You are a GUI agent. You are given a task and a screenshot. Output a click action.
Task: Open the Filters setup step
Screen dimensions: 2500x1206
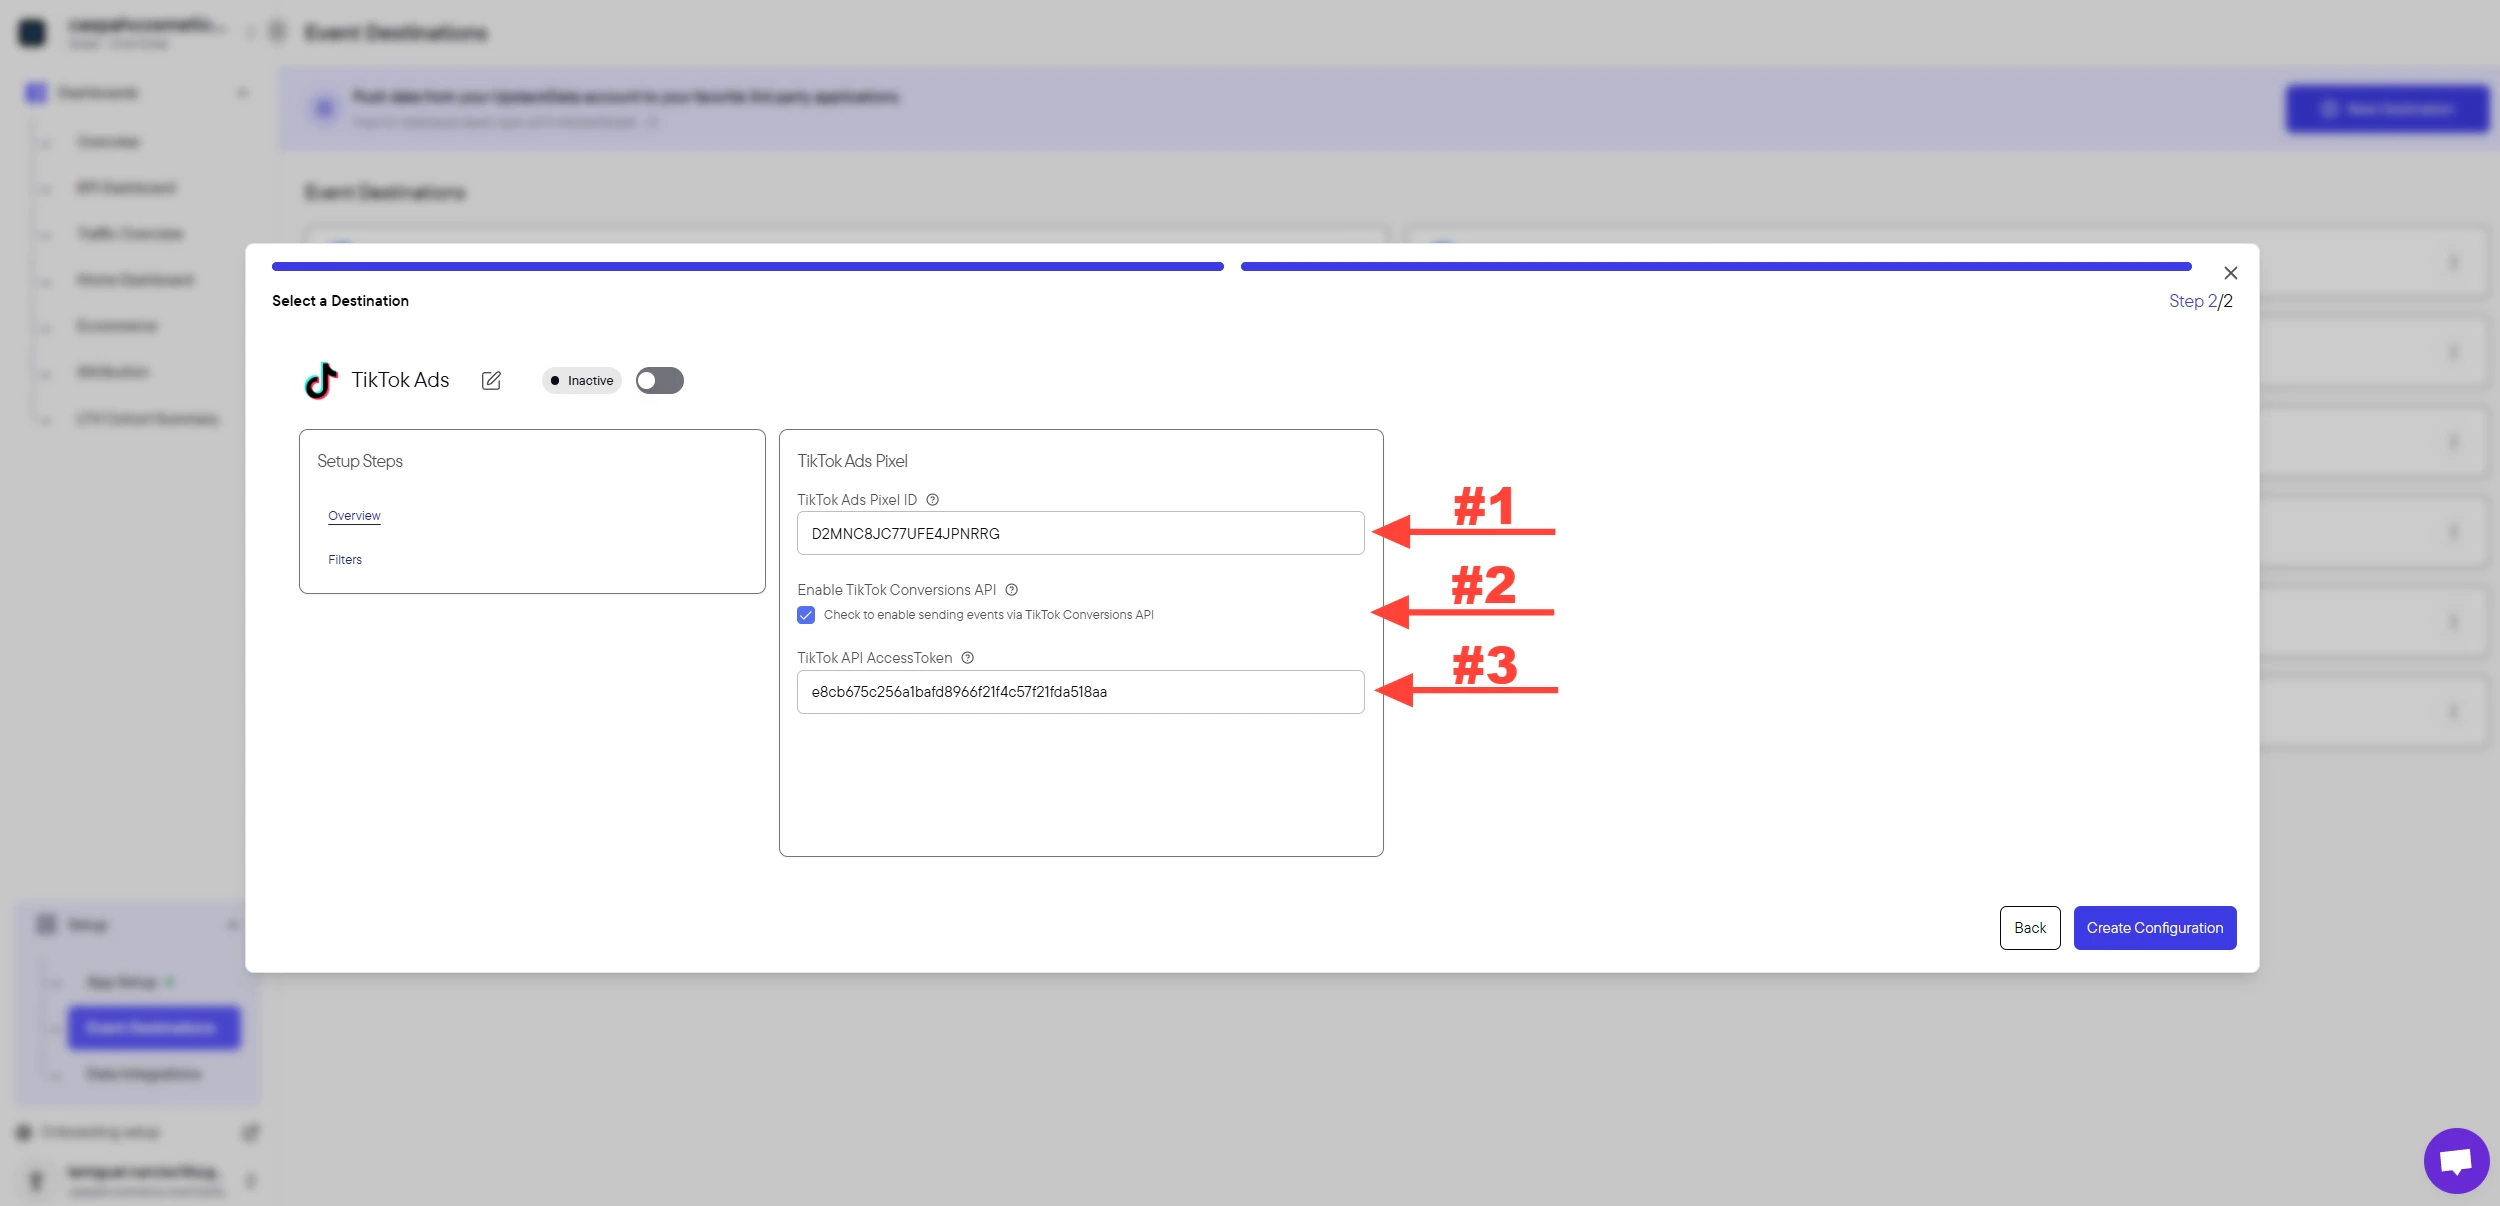[x=345, y=560]
